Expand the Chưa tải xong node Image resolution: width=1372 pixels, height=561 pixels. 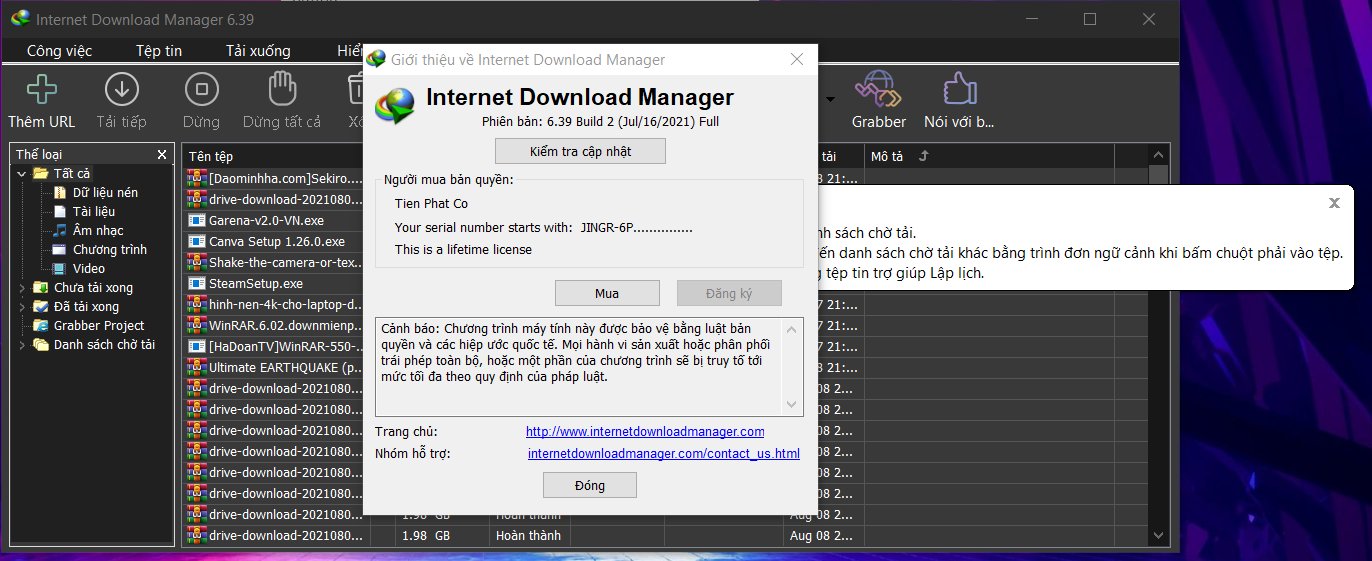coord(22,288)
